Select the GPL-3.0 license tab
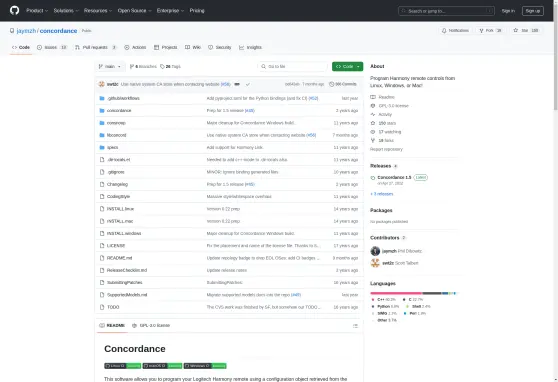The height and width of the screenshot is (382, 558). 151,325
